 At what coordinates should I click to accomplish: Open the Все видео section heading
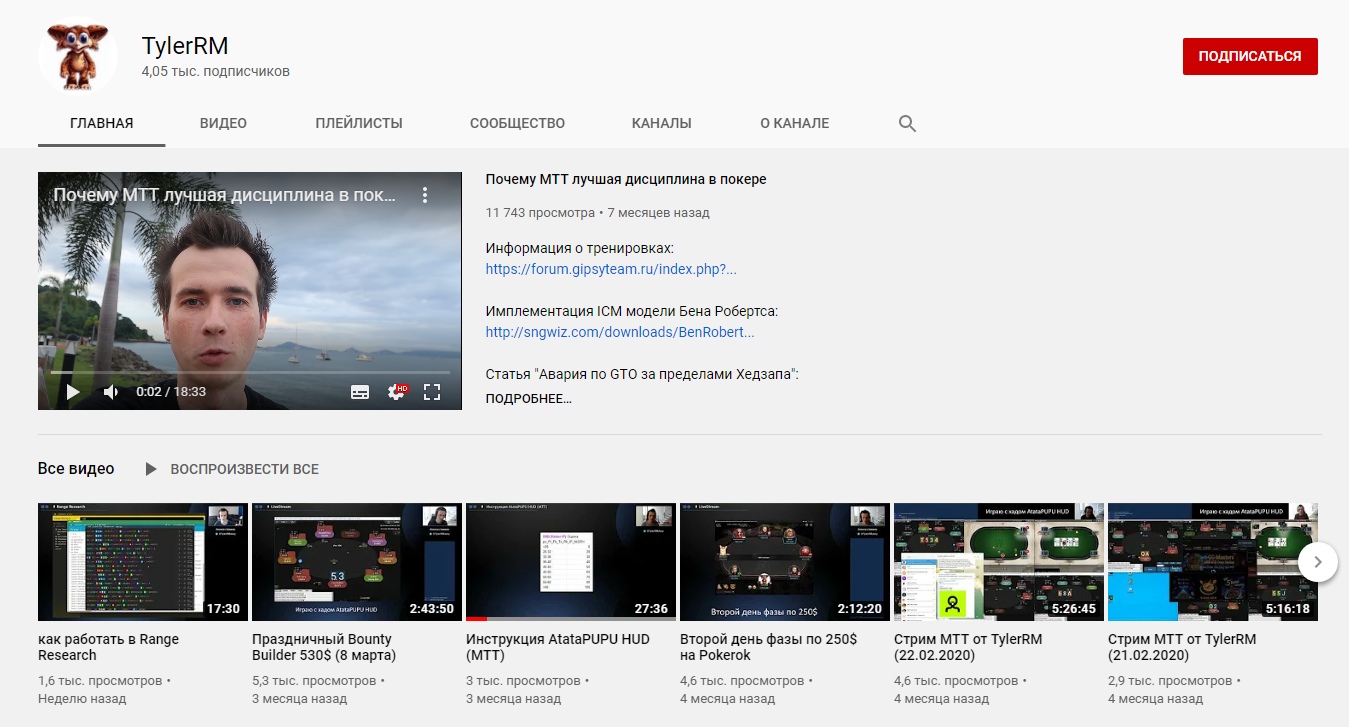click(76, 469)
